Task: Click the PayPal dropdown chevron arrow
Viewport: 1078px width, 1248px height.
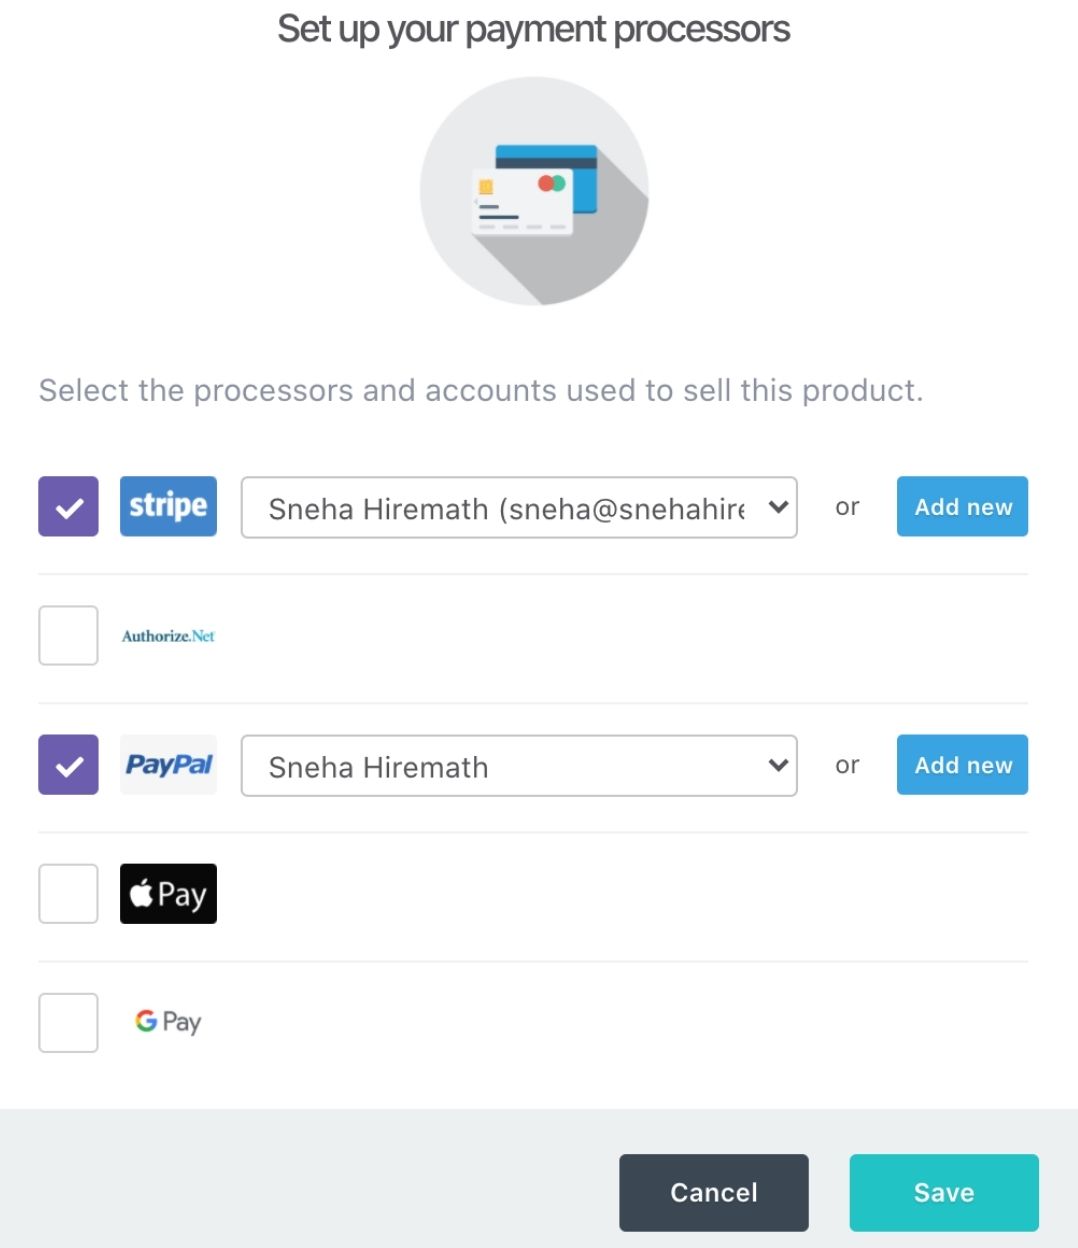Action: (x=778, y=765)
